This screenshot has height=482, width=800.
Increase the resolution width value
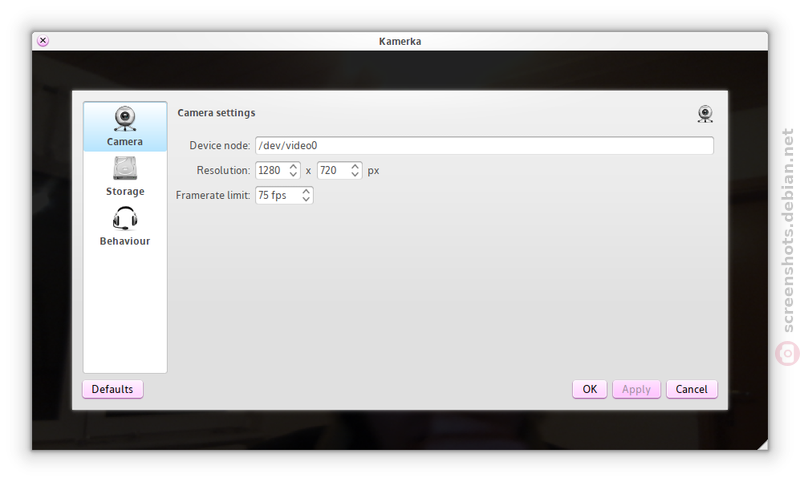[x=293, y=166]
